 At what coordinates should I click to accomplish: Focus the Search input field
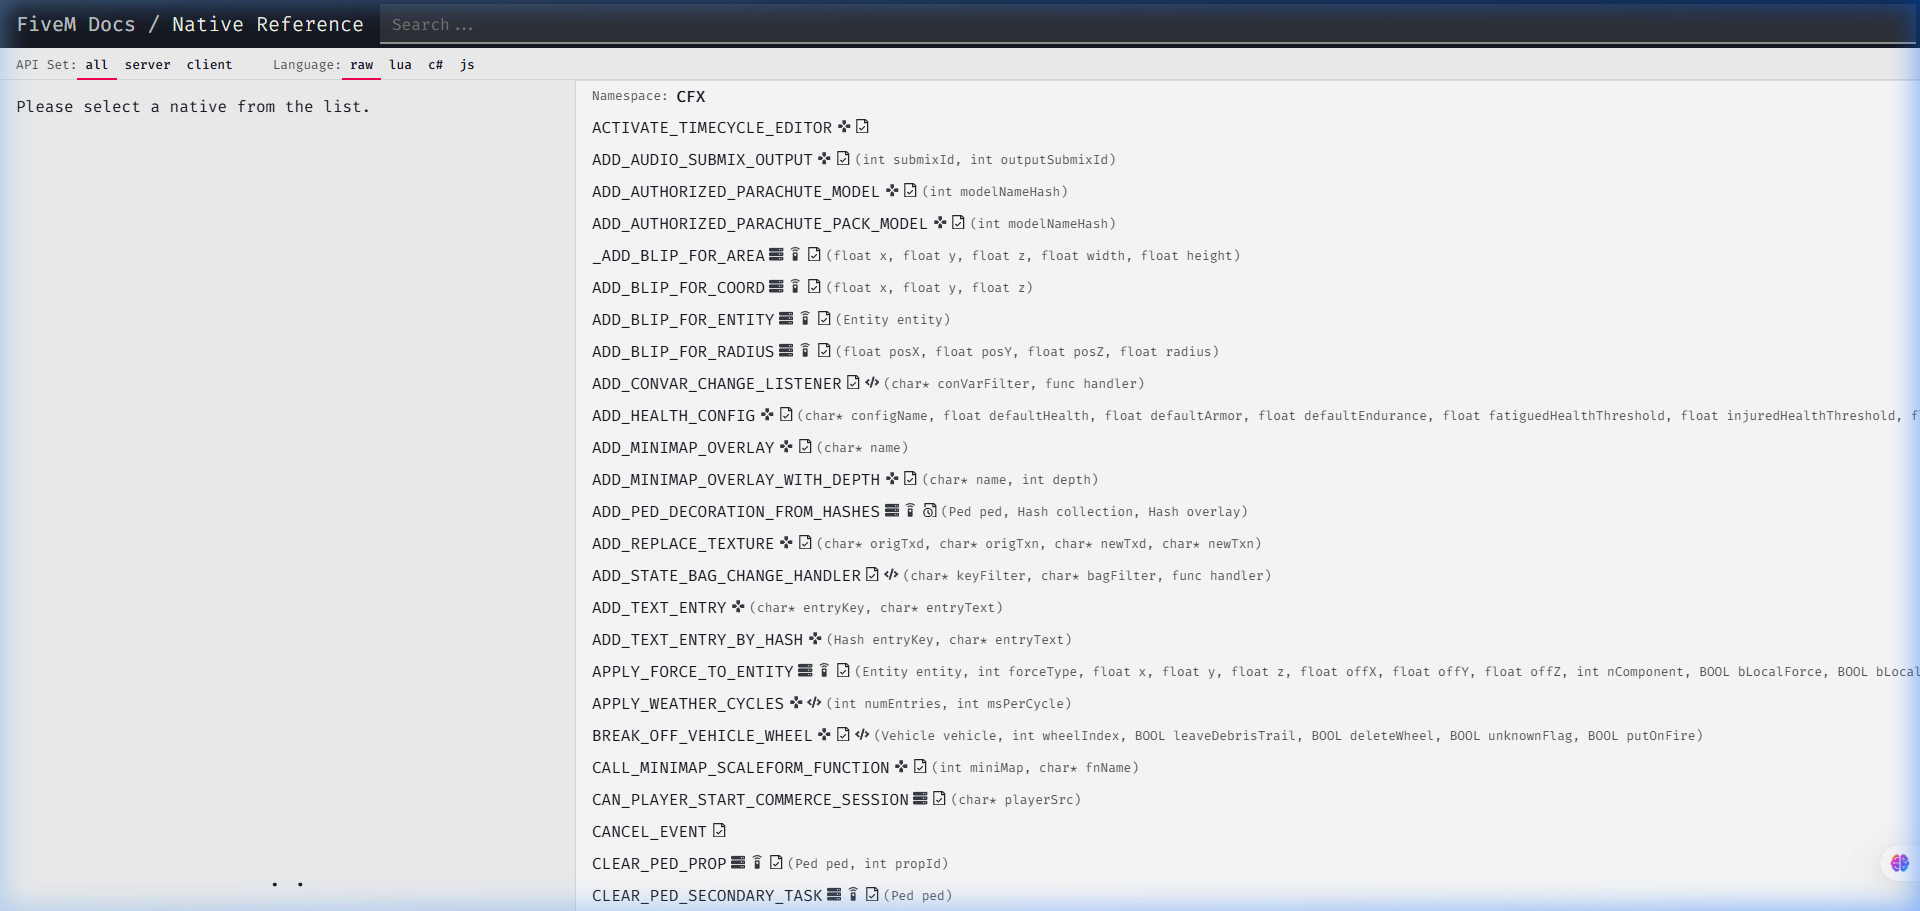point(1147,24)
